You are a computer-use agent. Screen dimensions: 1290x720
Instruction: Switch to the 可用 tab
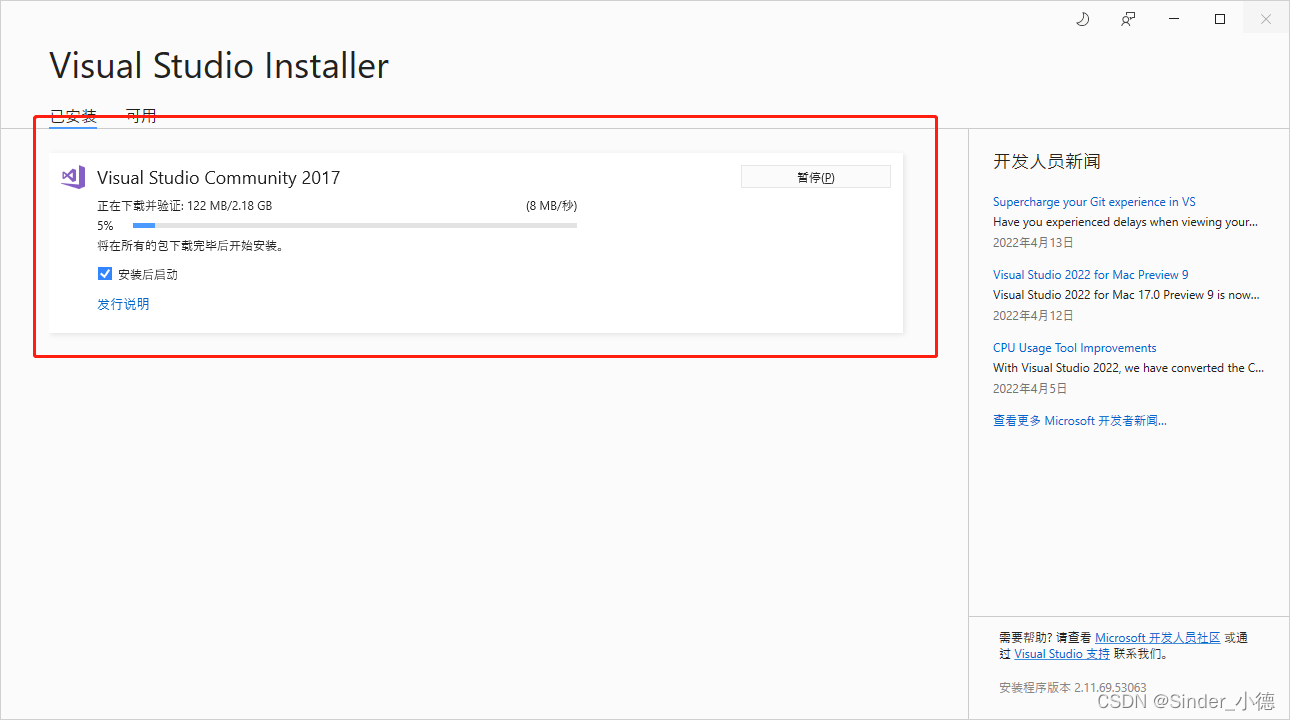pyautogui.click(x=141, y=116)
